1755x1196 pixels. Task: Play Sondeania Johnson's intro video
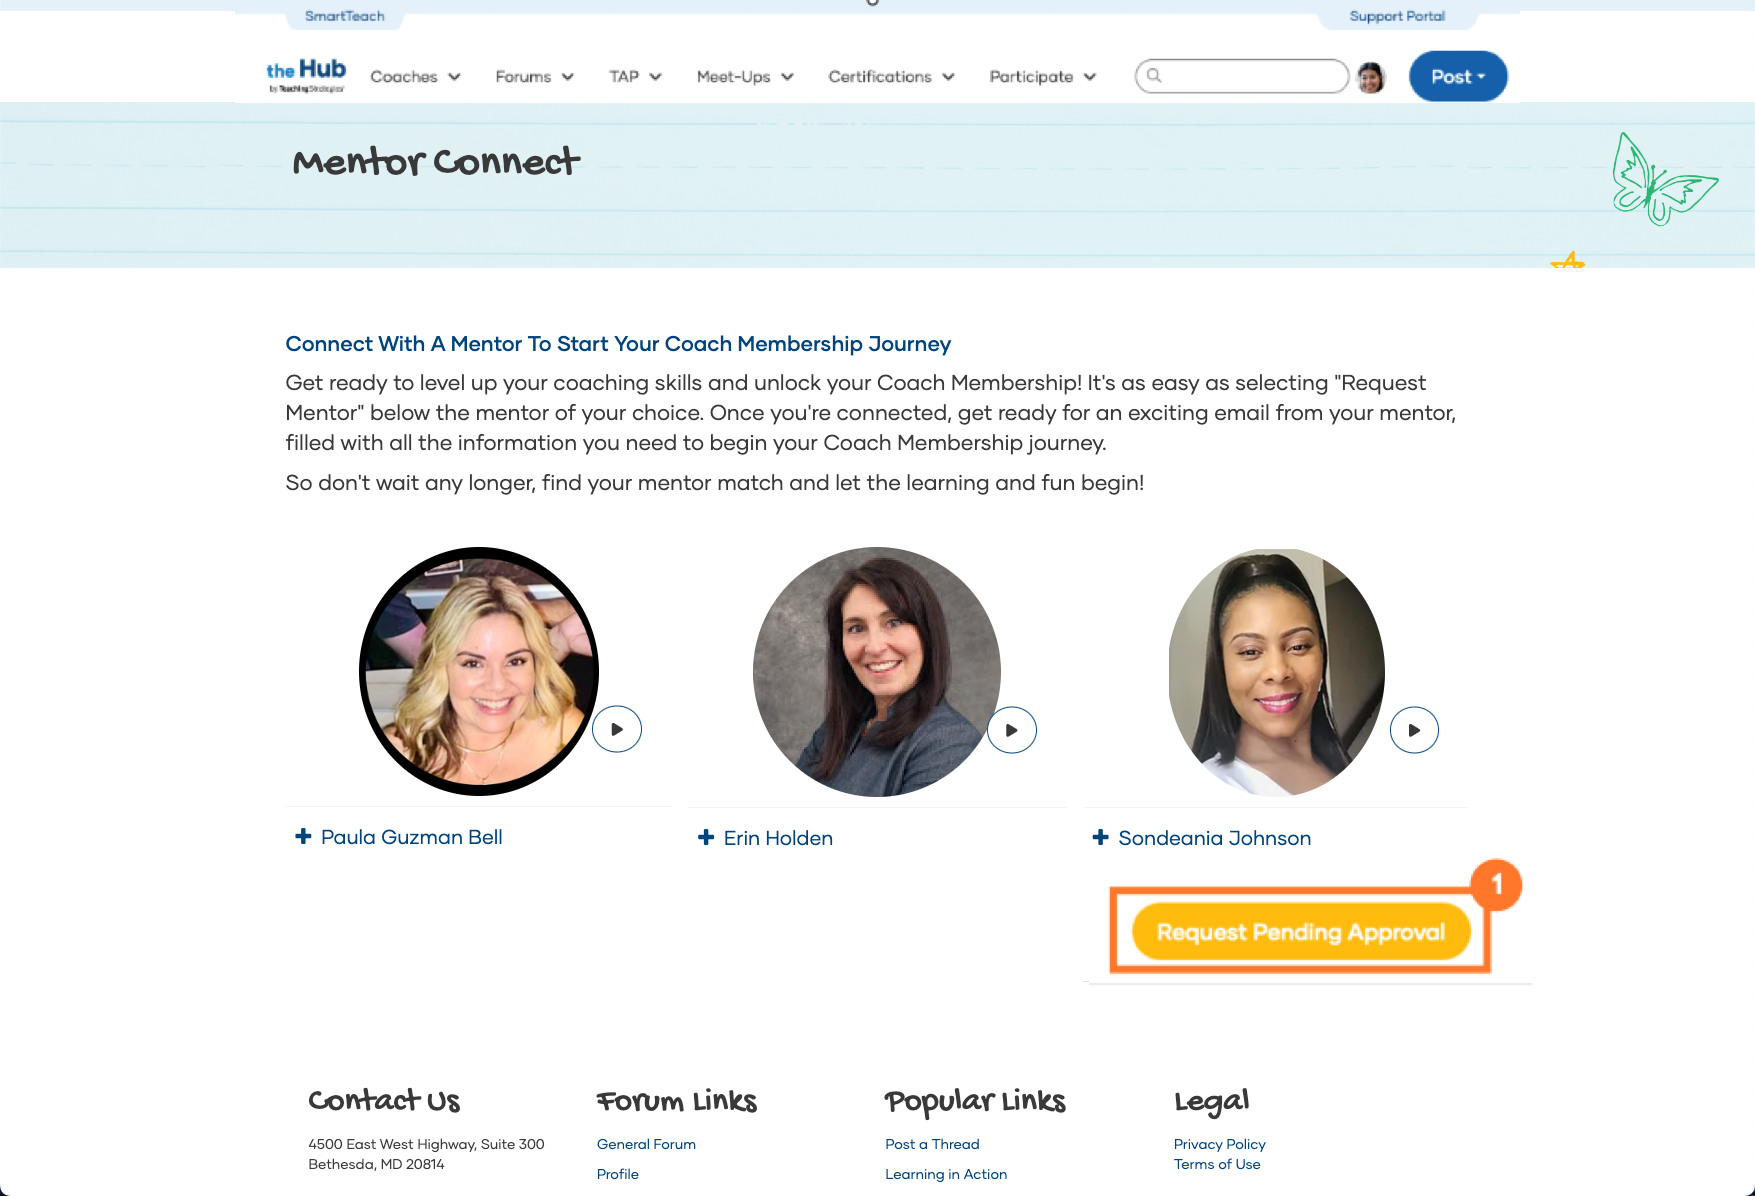coord(1414,730)
